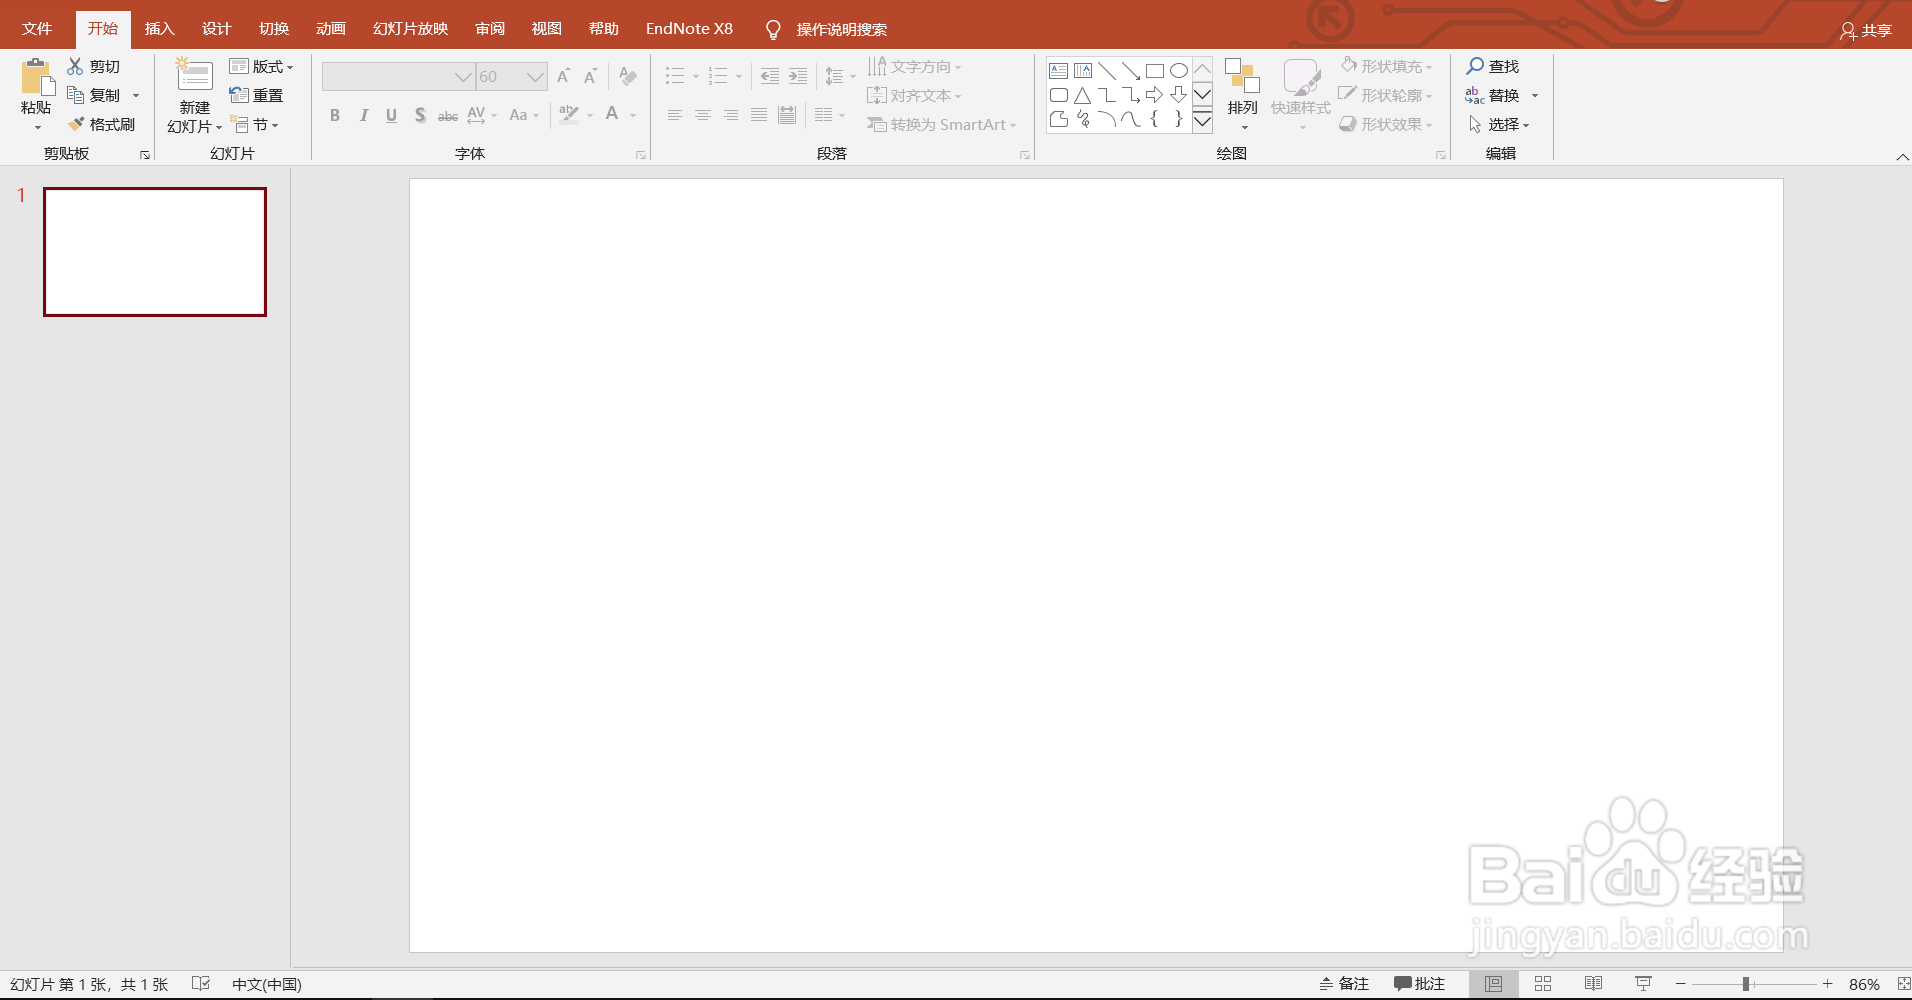The height and width of the screenshot is (1000, 1912).
Task: Open the EndNote X8 tab
Action: pyautogui.click(x=689, y=29)
